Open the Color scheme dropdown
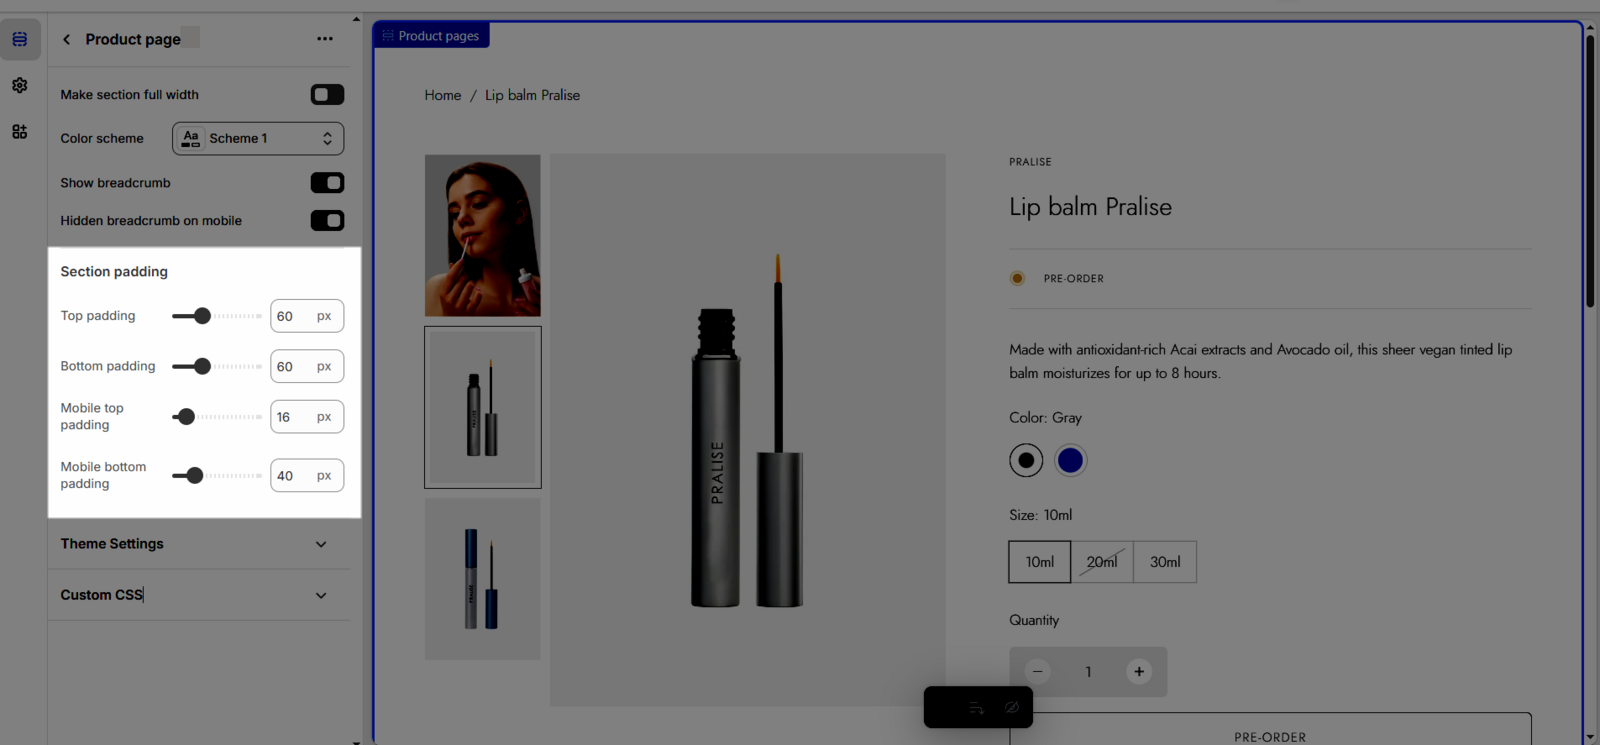 point(258,139)
